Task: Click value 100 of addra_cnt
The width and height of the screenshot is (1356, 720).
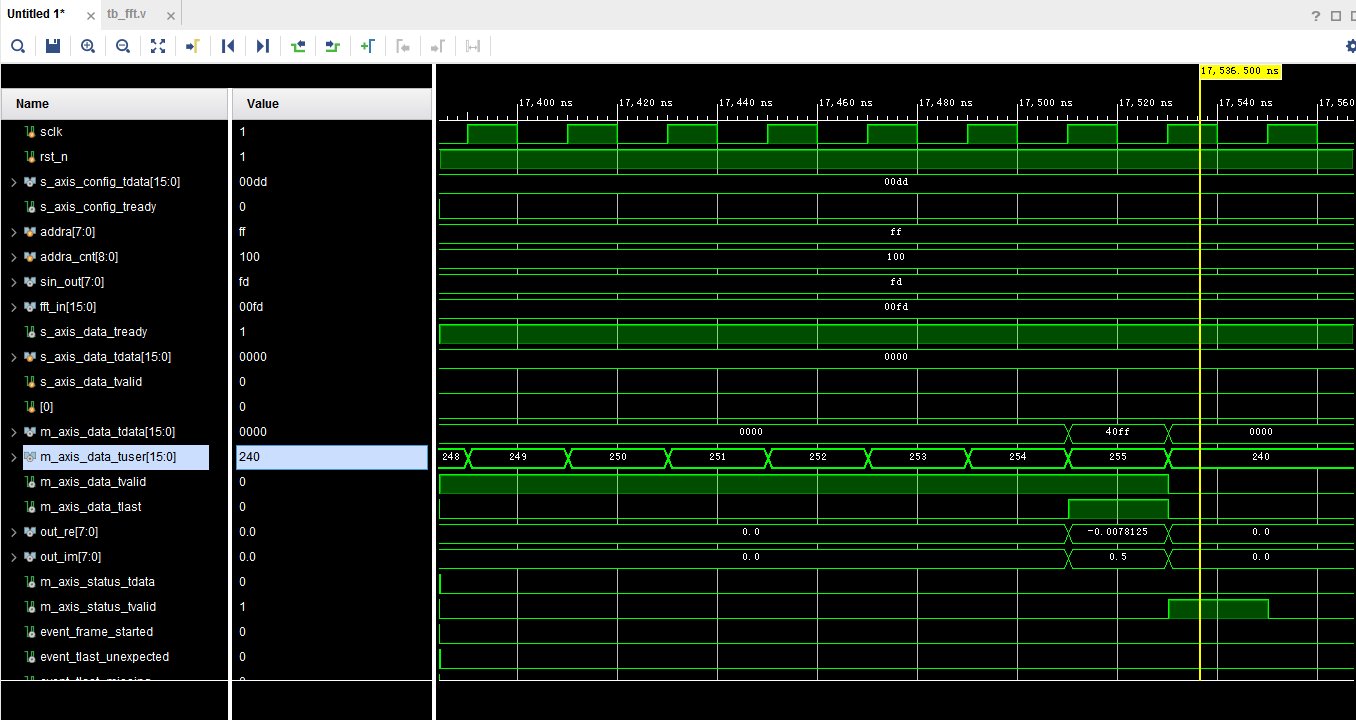Action: tap(249, 257)
